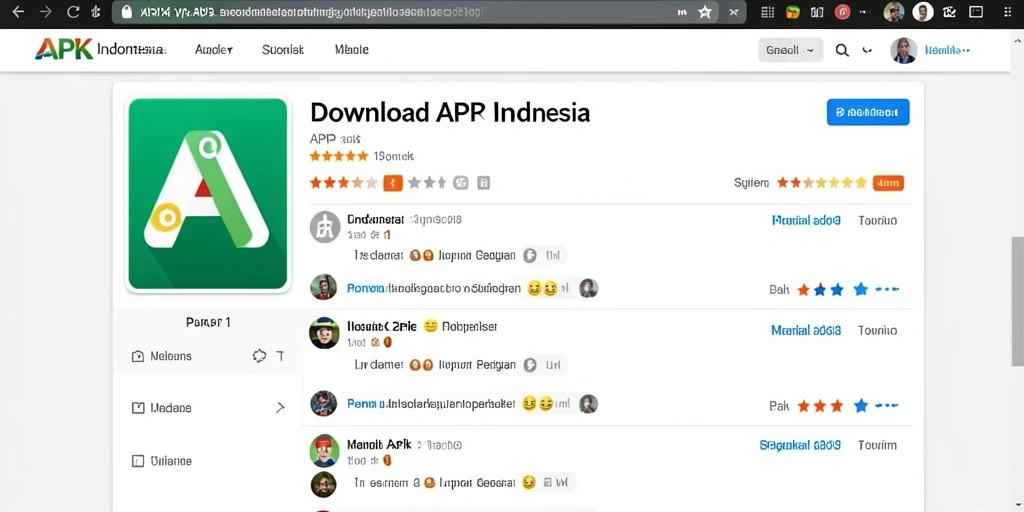Click grey G icon after "Iopron Perigan"
This screenshot has width=1024, height=512.
pyautogui.click(x=530, y=365)
